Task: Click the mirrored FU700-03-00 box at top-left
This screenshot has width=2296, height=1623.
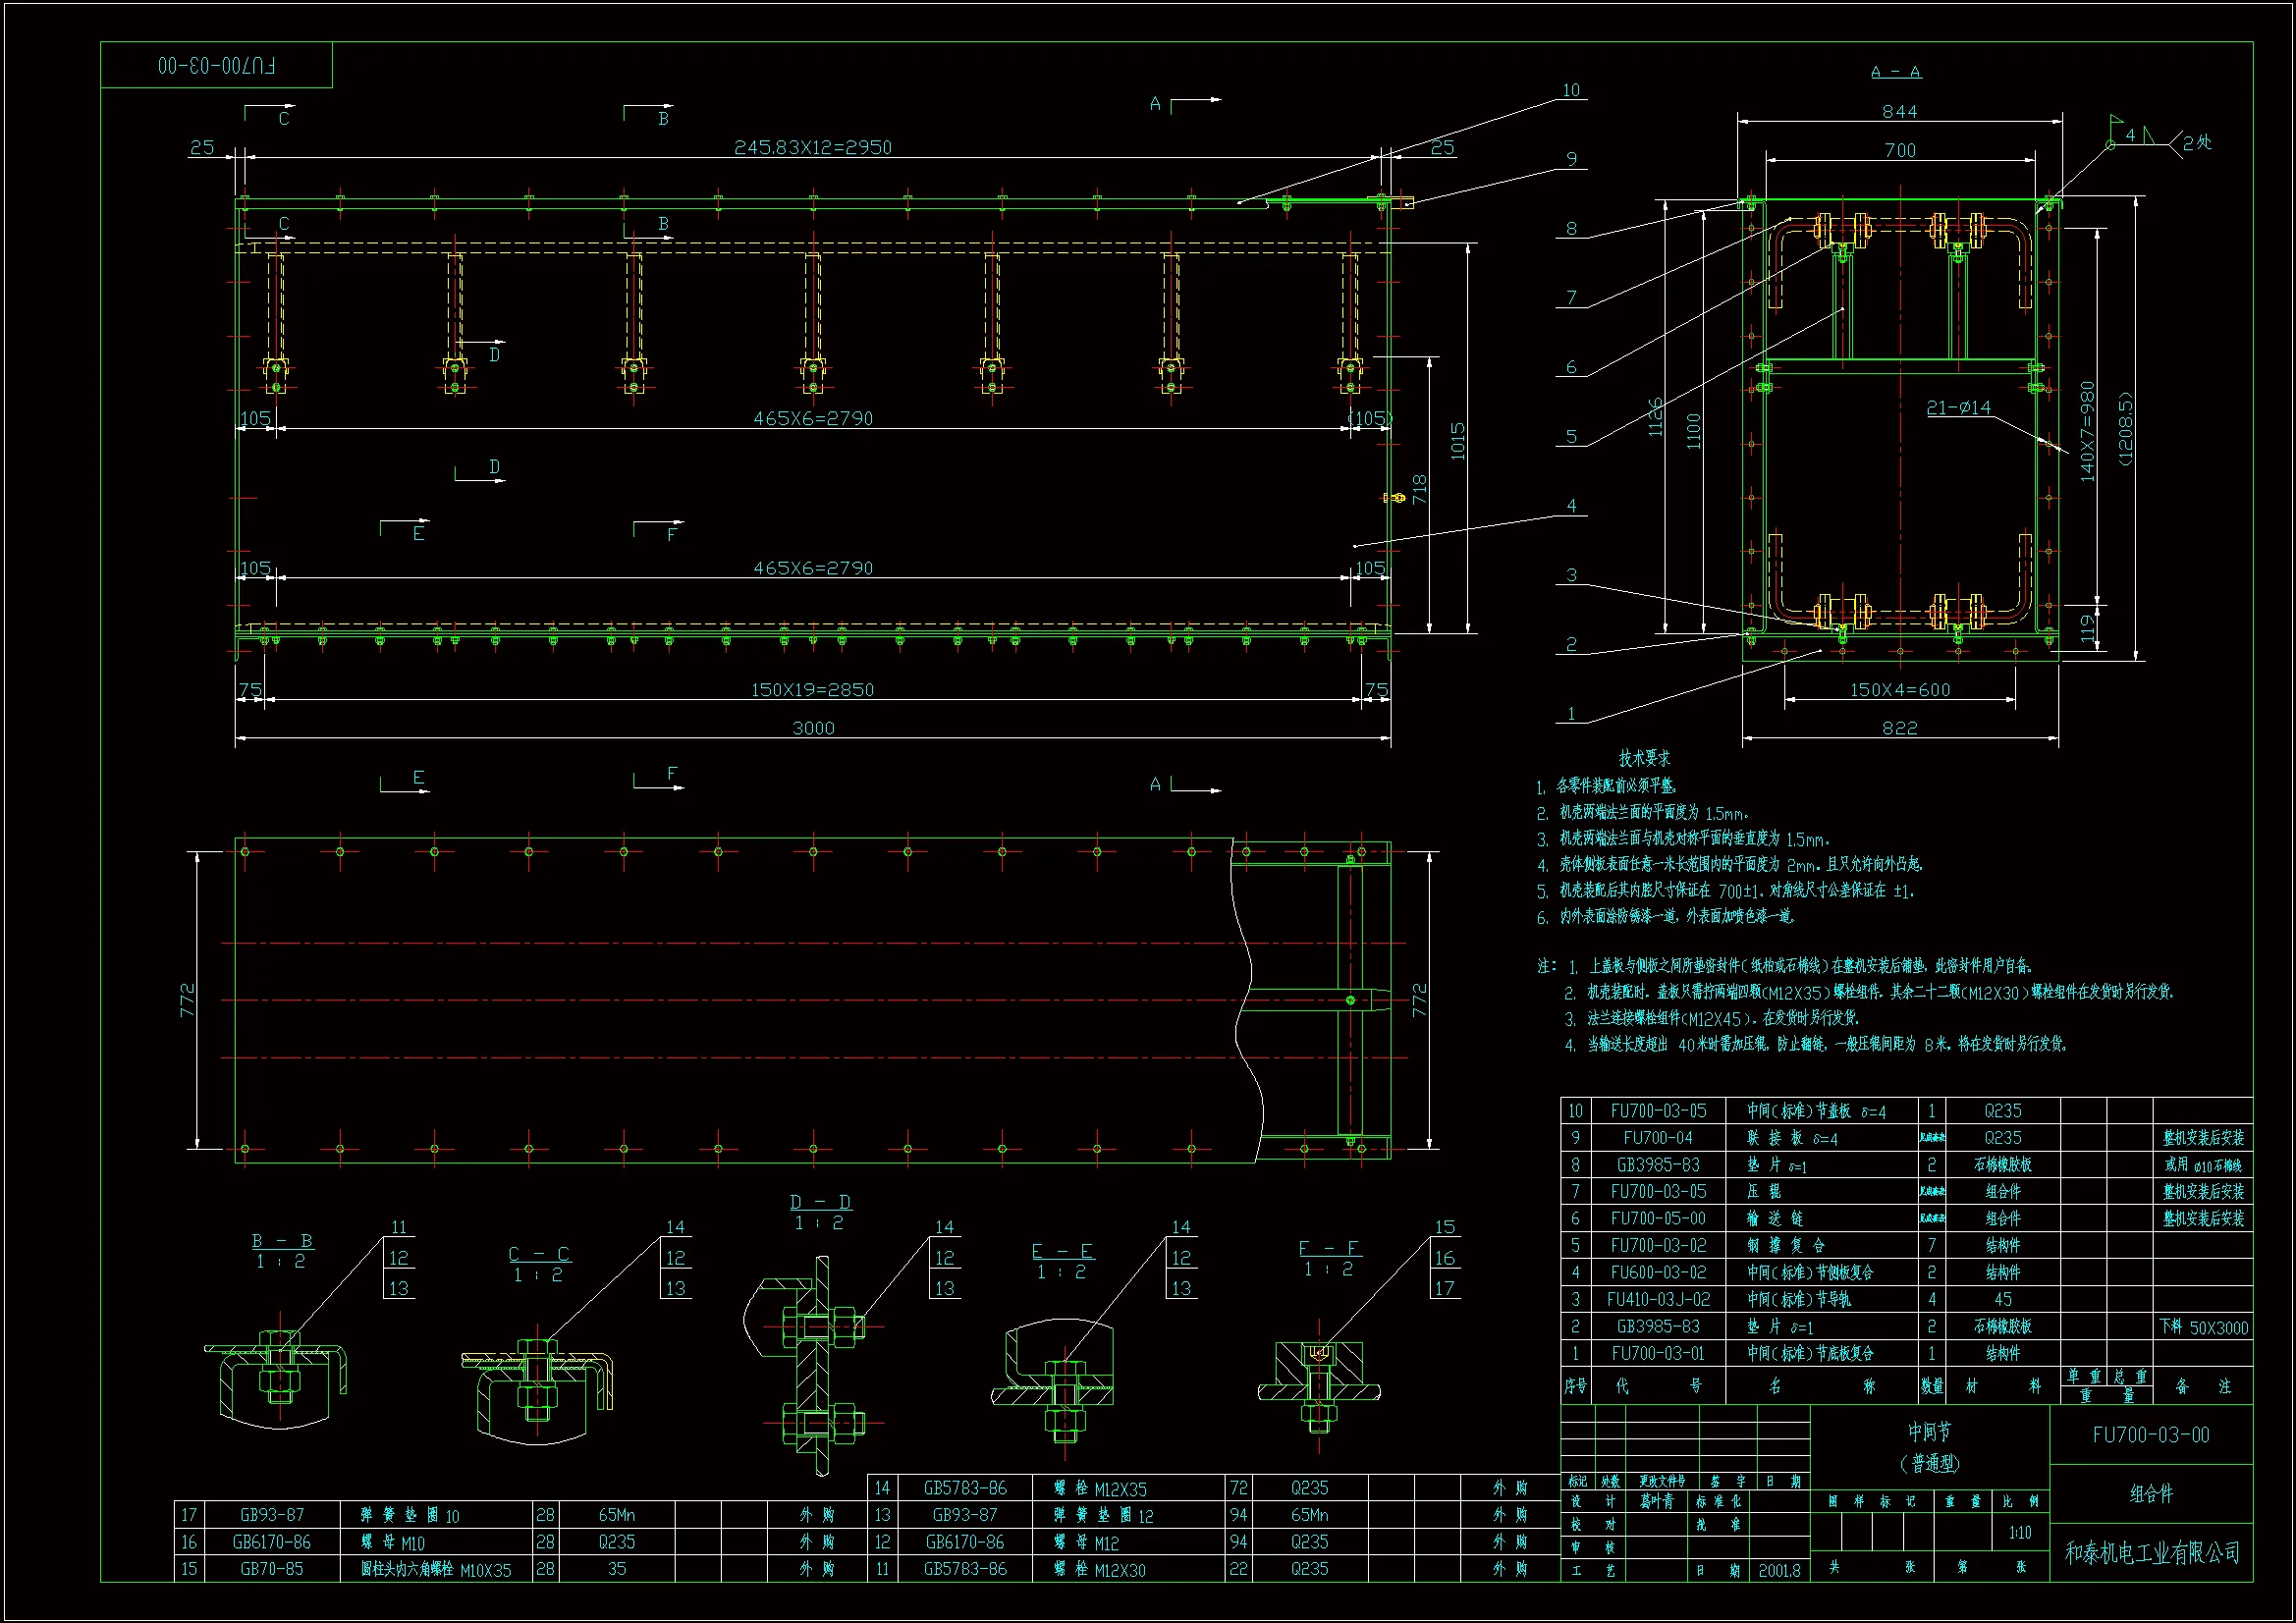Action: pyautogui.click(x=216, y=66)
